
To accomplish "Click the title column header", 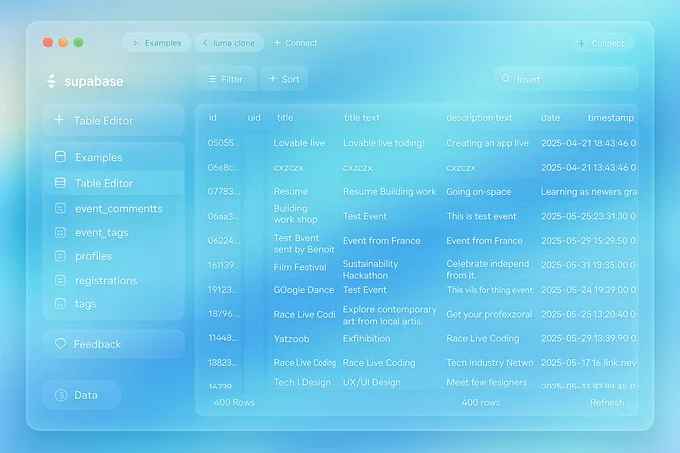I will point(285,117).
